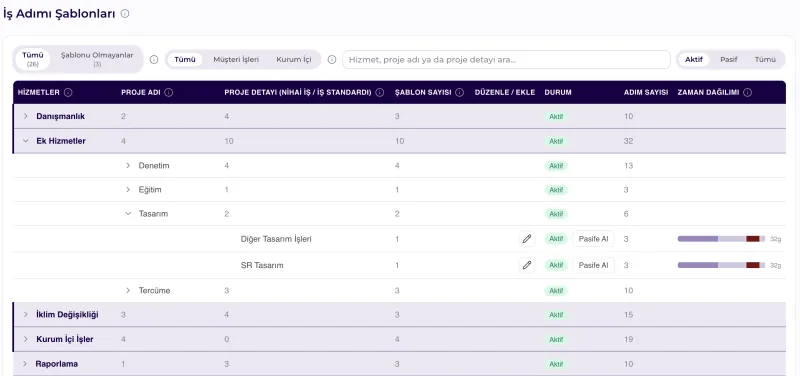Expand the Tercüme project row
The image size is (800, 376).
[128, 290]
